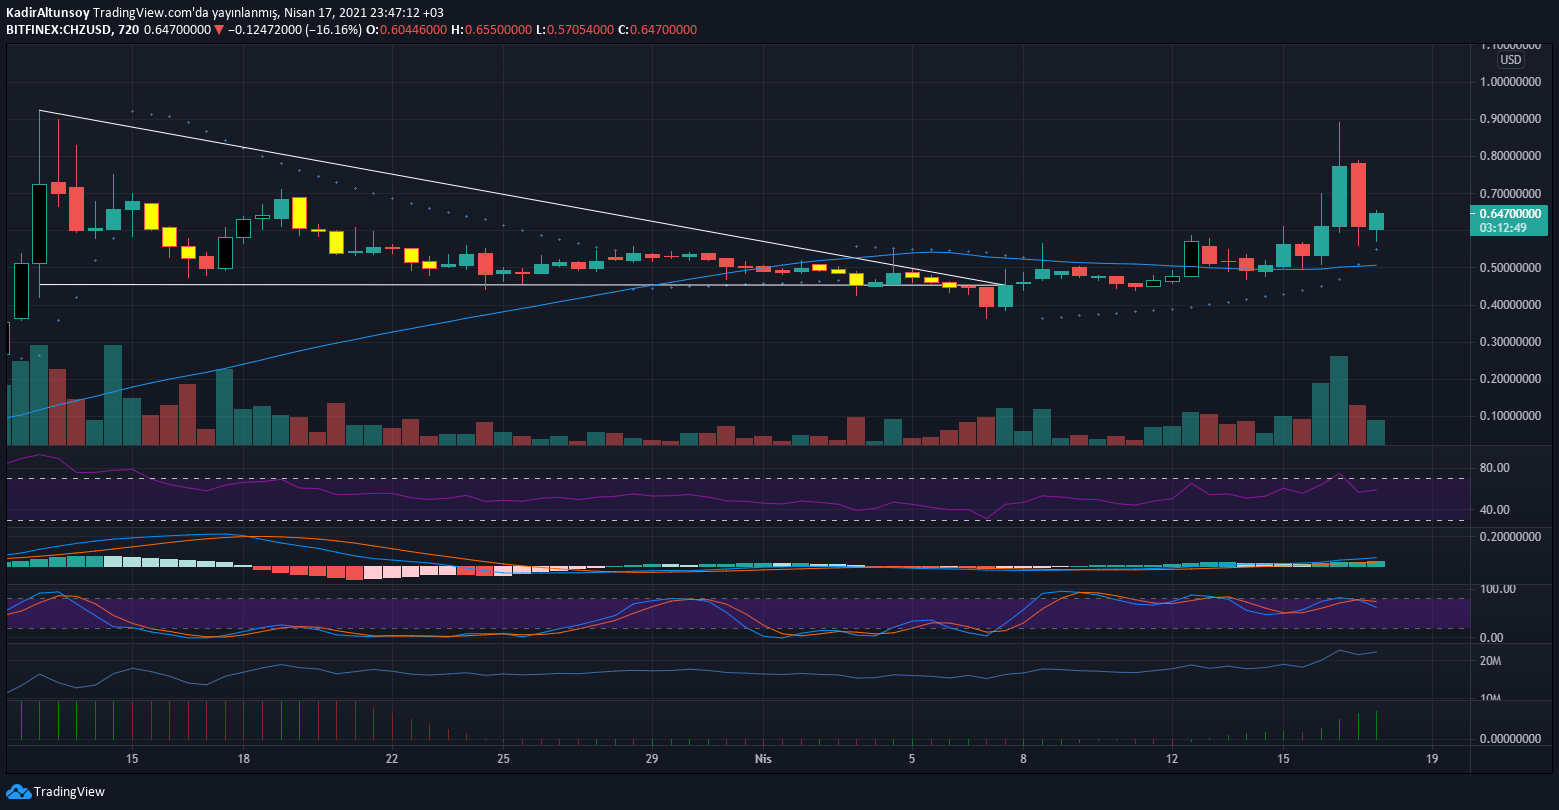Click the 12 date label on the time axis
This screenshot has width=1559, height=810.
[1172, 759]
